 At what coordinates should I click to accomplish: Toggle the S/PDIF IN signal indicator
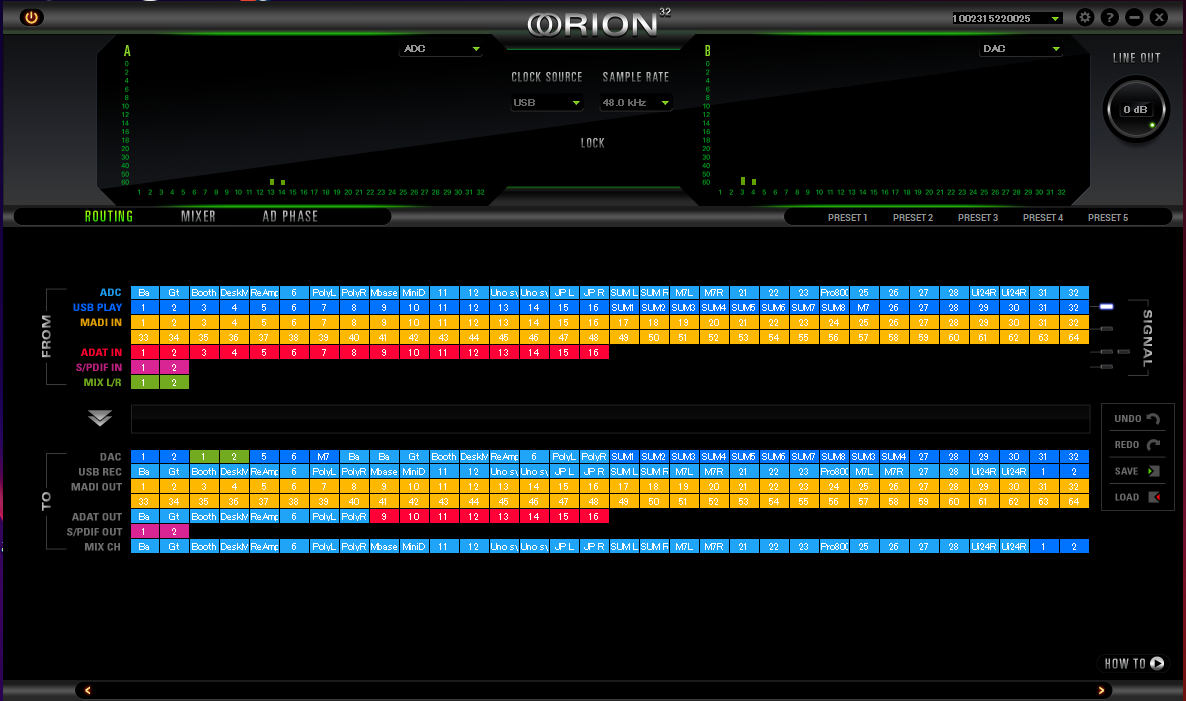(1107, 367)
